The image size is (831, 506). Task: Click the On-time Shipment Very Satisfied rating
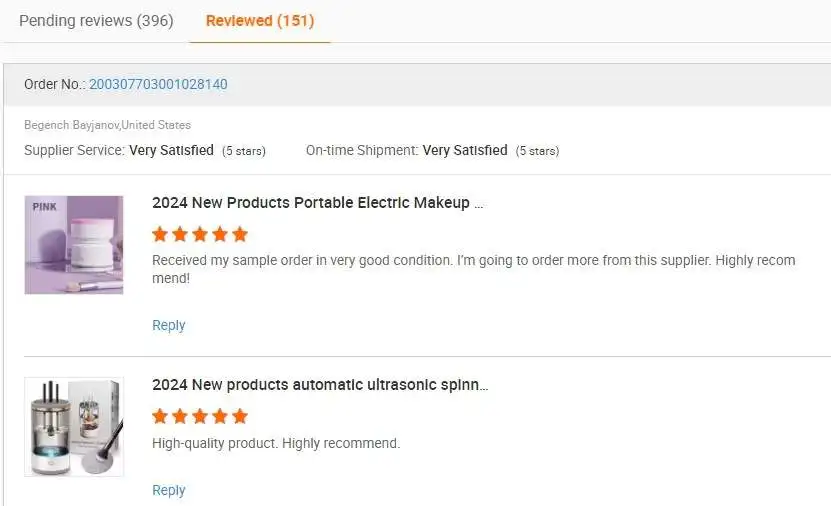pos(465,150)
